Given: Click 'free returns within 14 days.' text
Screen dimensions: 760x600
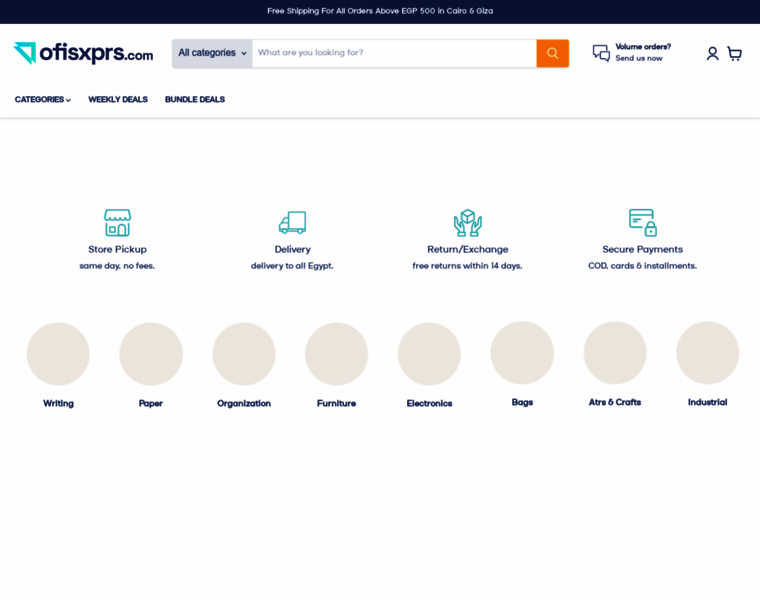Looking at the screenshot, I should point(467,266).
